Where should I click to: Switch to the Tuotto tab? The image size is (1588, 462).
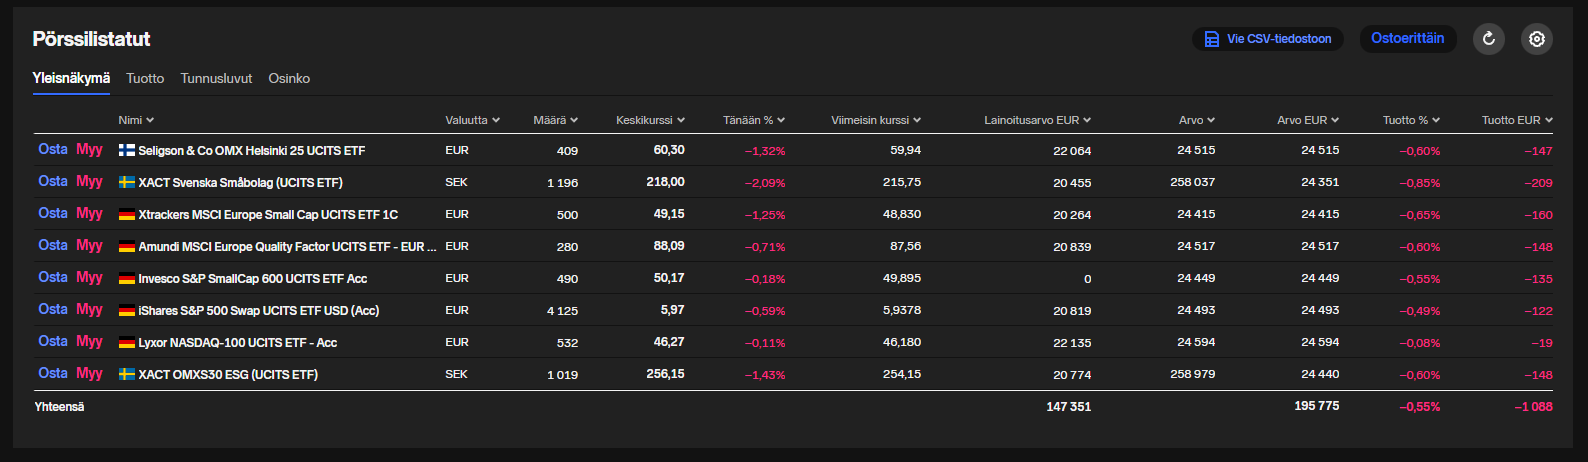click(145, 78)
